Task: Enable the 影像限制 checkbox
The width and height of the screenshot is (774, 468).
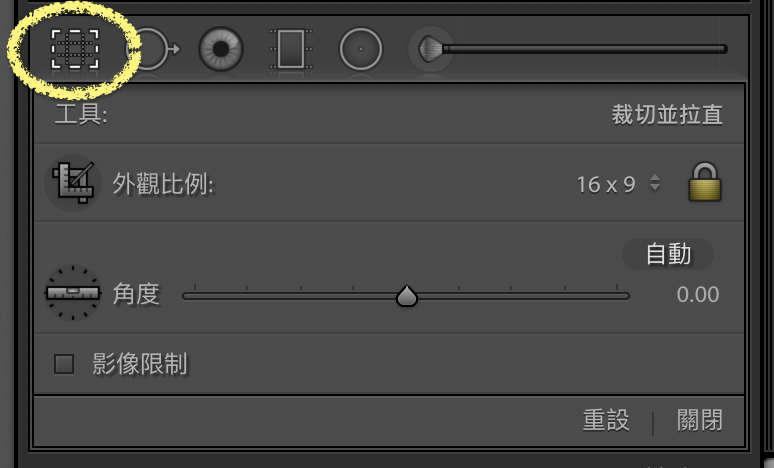Action: pos(64,364)
